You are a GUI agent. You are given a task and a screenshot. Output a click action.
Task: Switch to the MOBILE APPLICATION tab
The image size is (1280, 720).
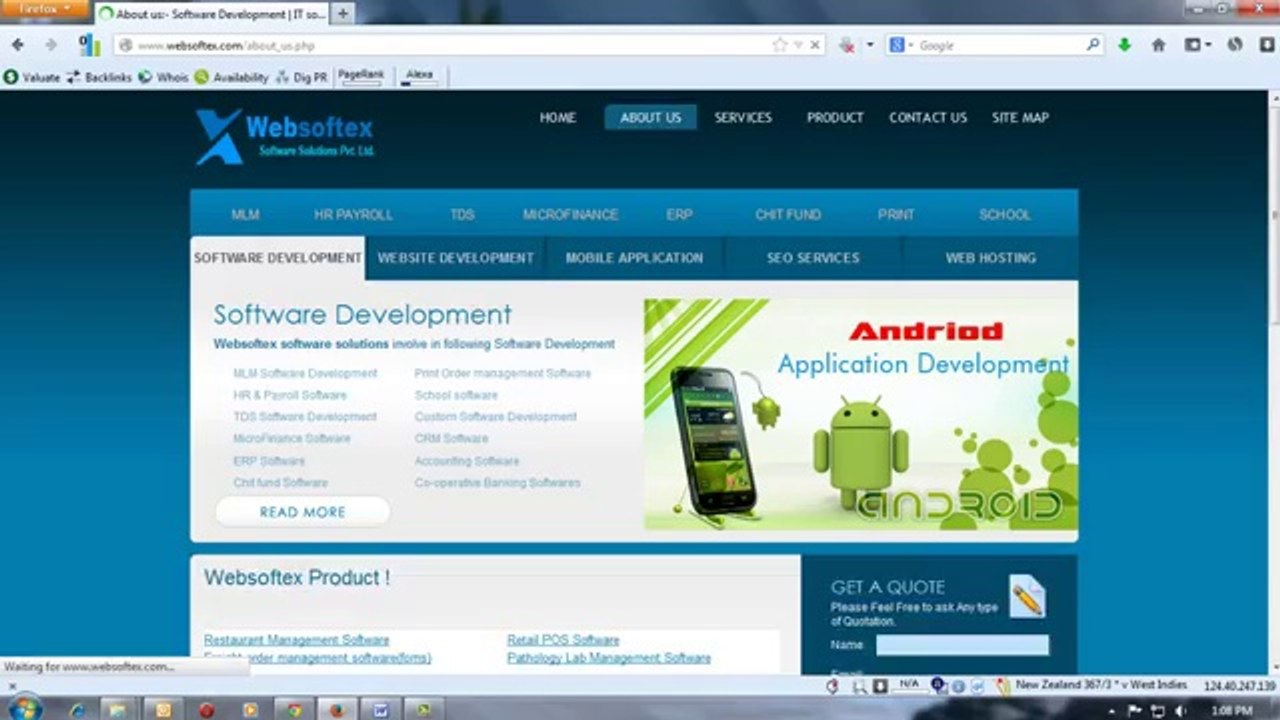(634, 257)
